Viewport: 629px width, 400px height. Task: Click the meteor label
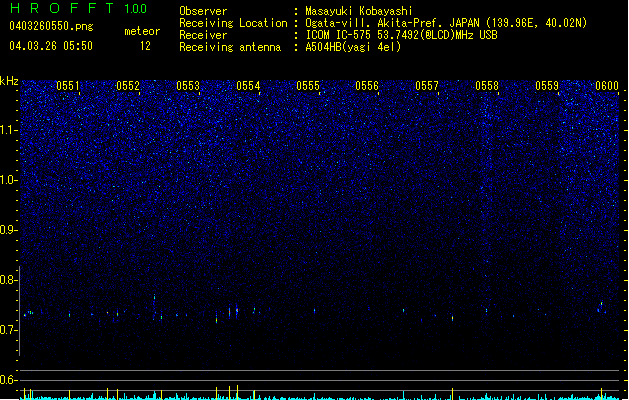[x=142, y=31]
